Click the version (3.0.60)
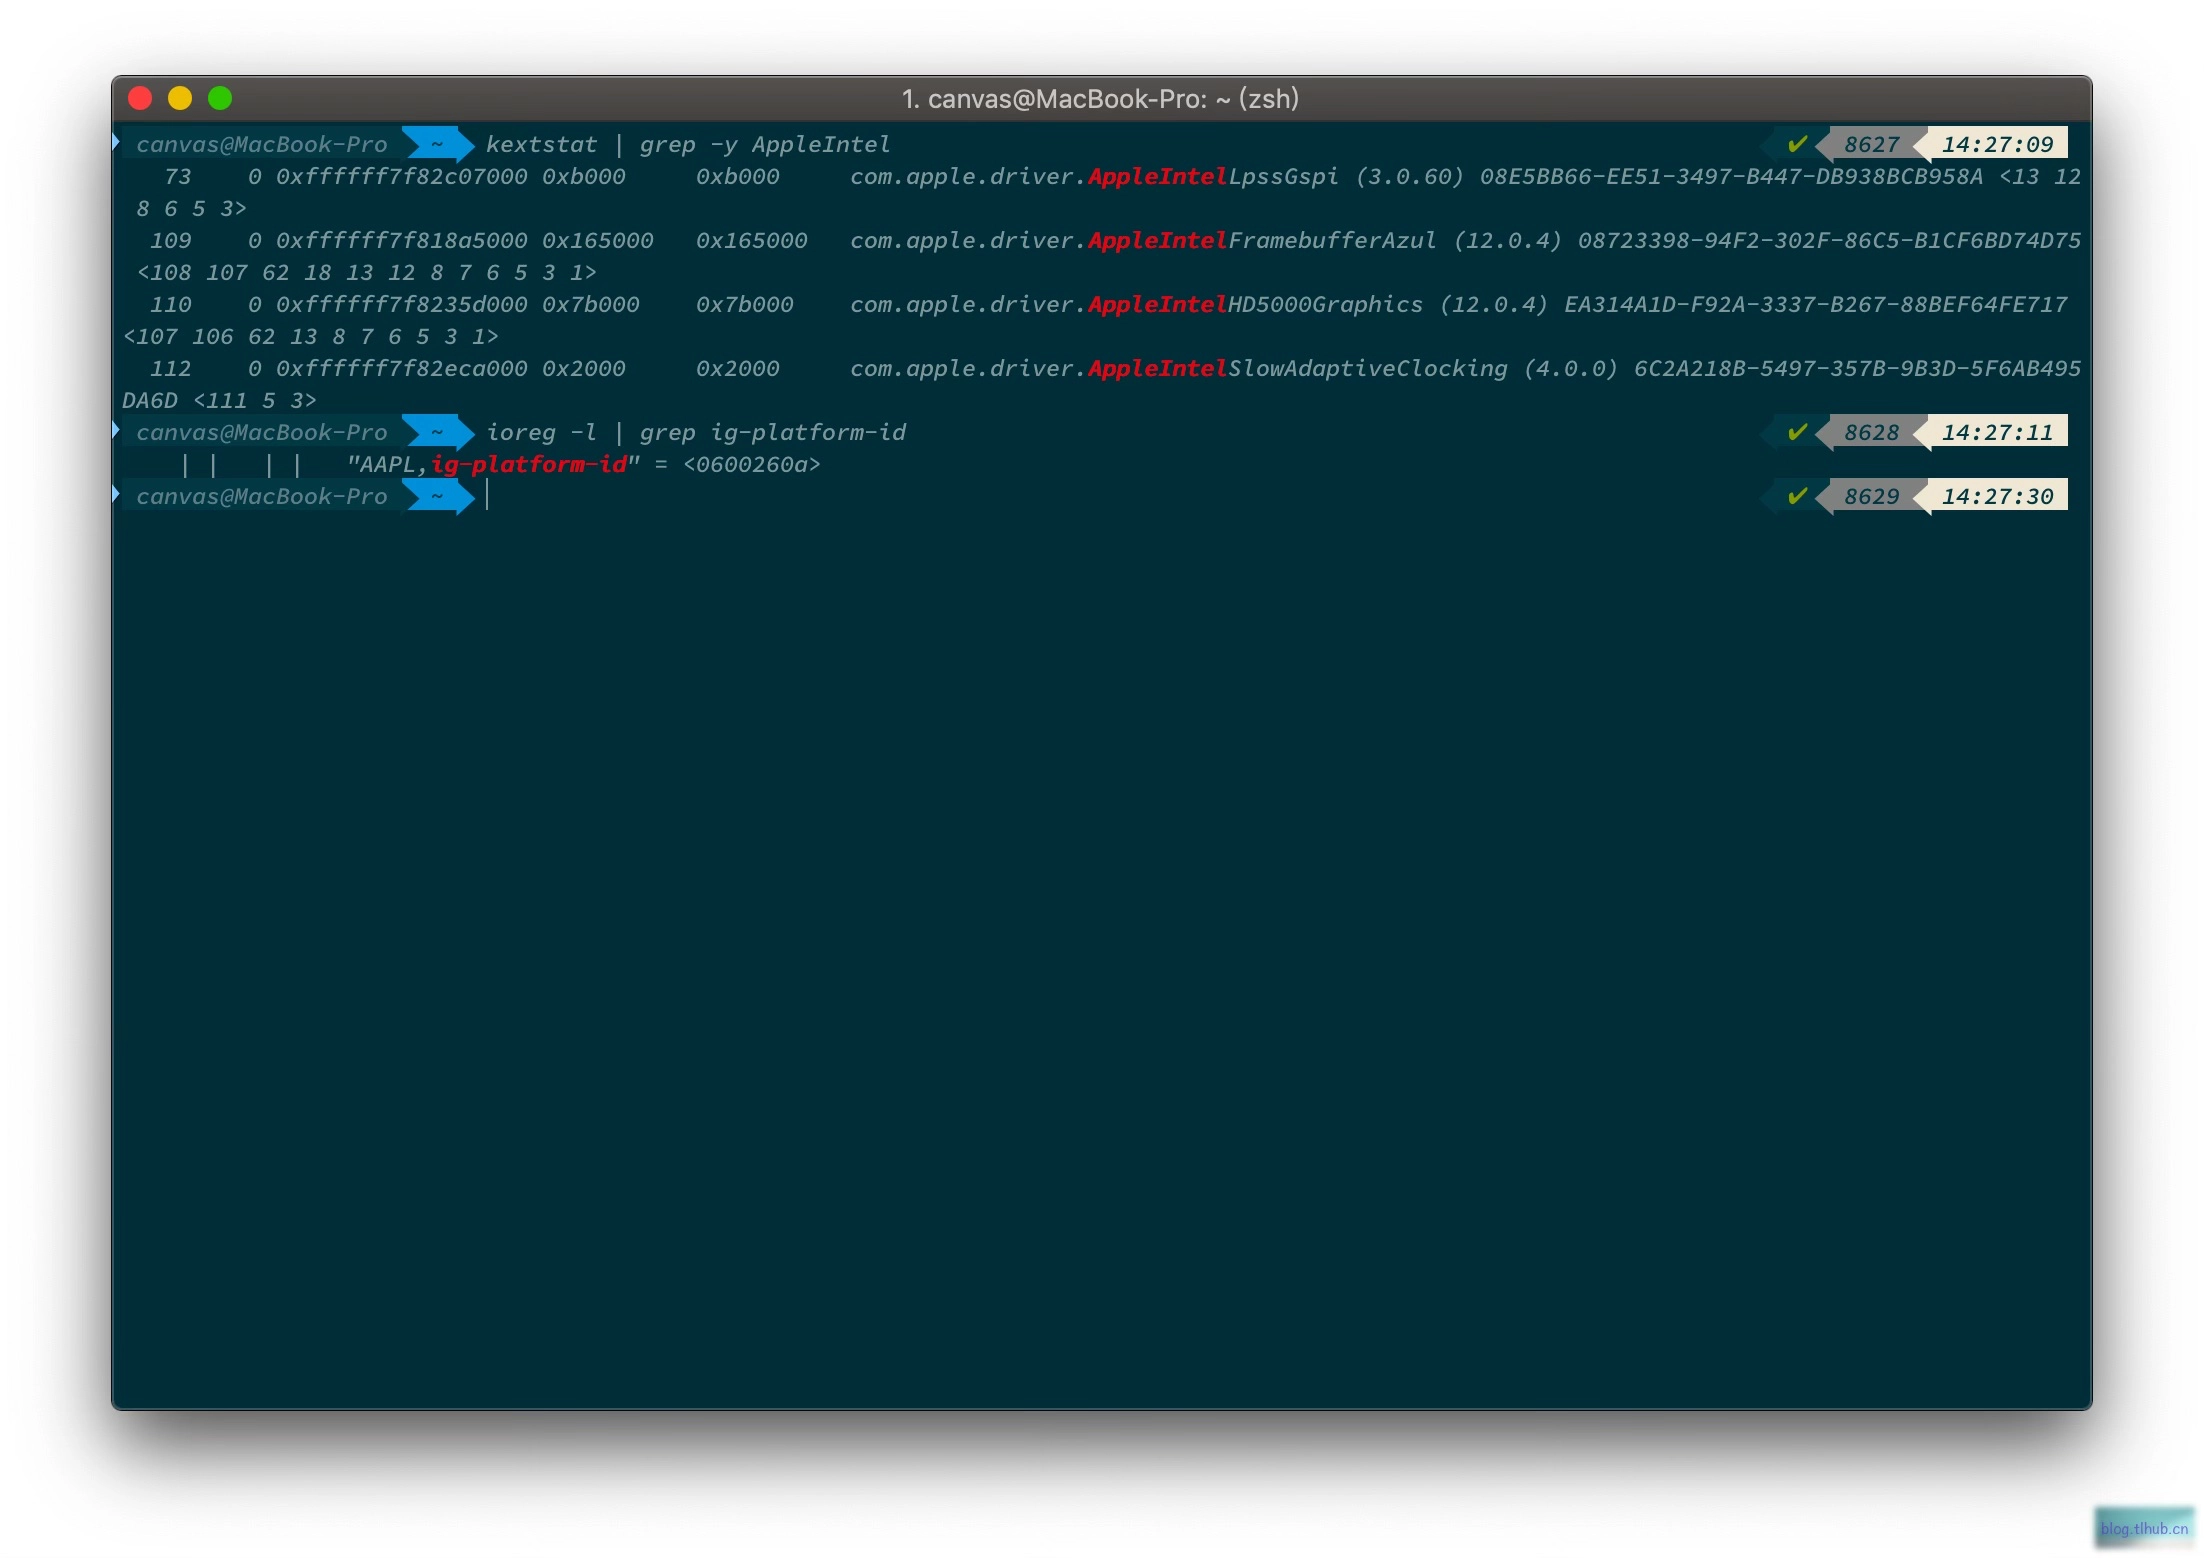The width and height of the screenshot is (2204, 1558). (x=1409, y=177)
